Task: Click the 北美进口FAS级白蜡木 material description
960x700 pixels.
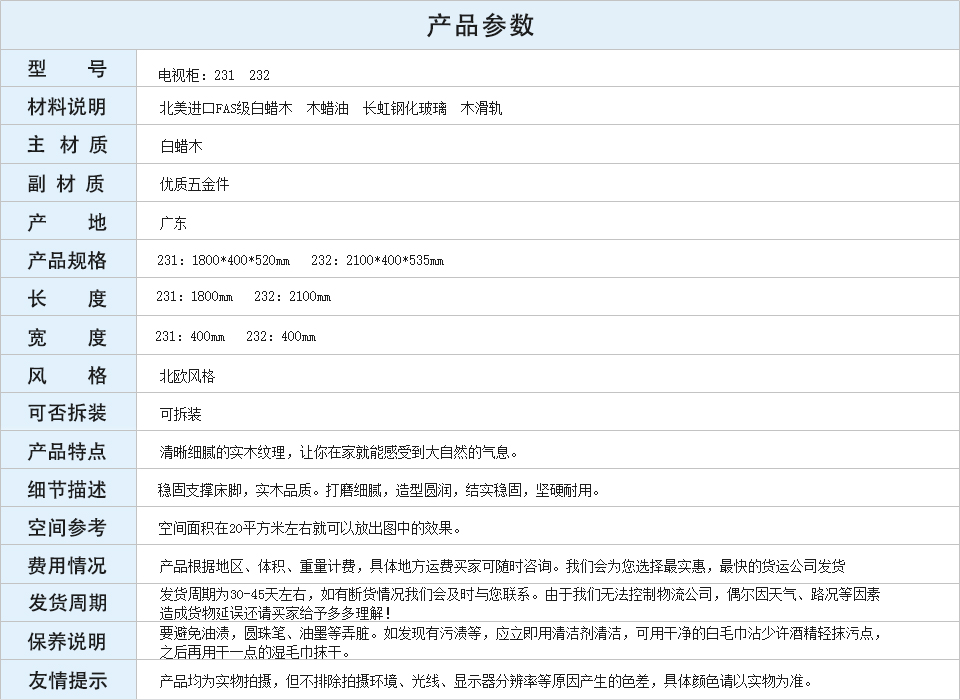Action: click(226, 108)
